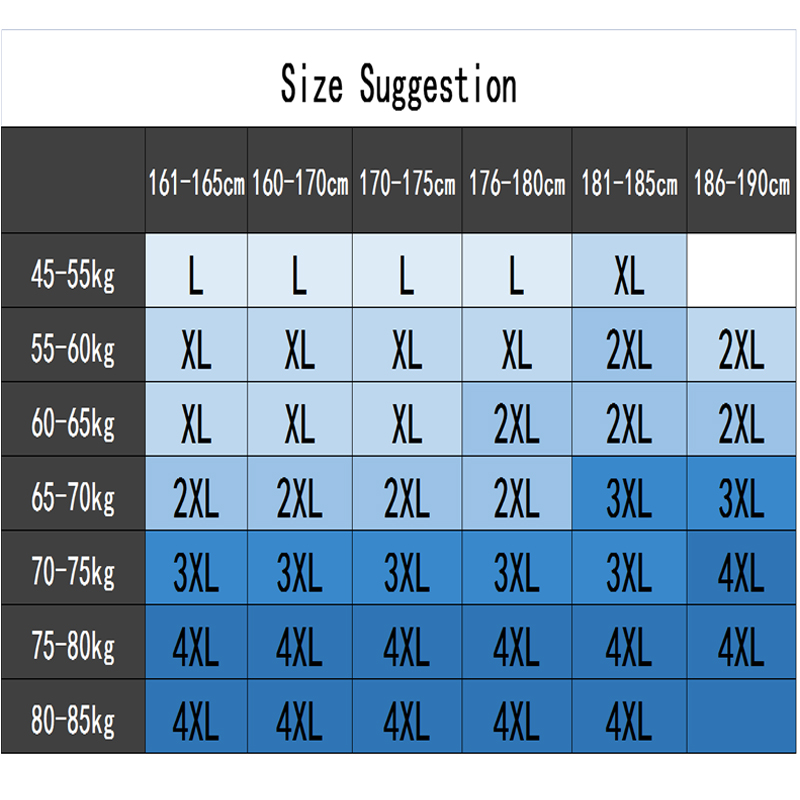Click the 186-190cm column header

[741, 184]
